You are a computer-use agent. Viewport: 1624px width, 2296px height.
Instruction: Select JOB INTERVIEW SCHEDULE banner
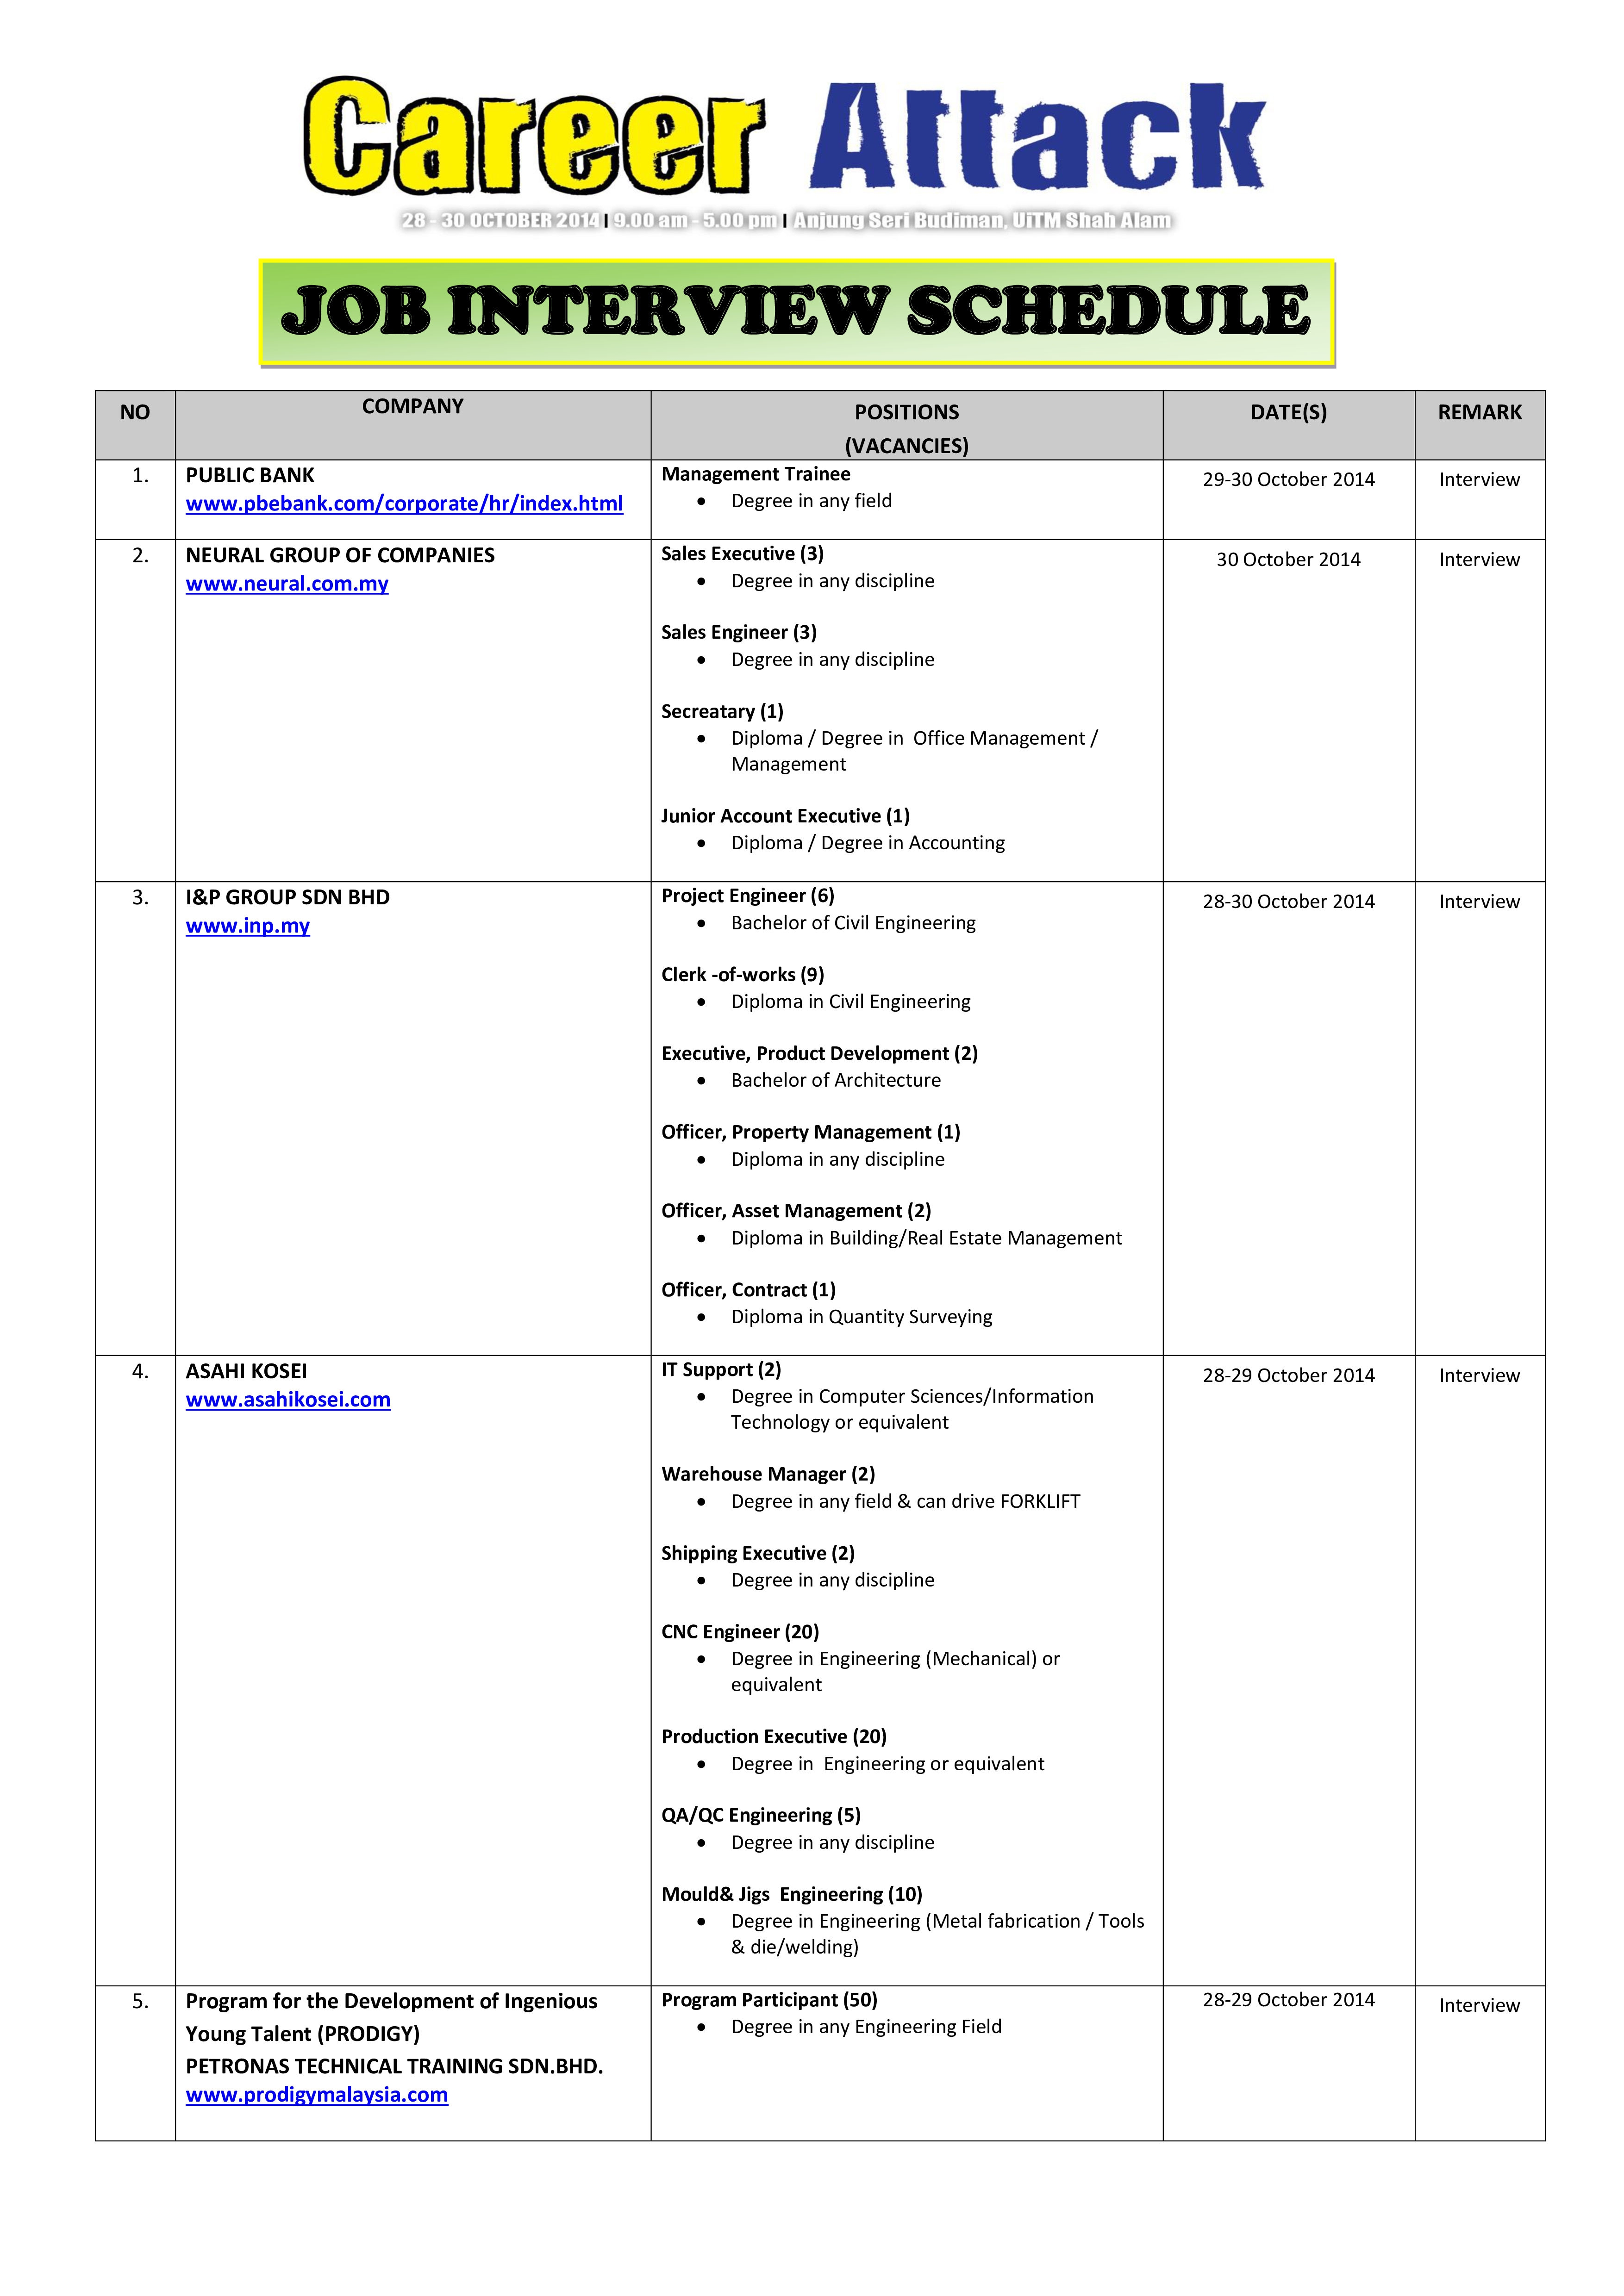pos(812,316)
